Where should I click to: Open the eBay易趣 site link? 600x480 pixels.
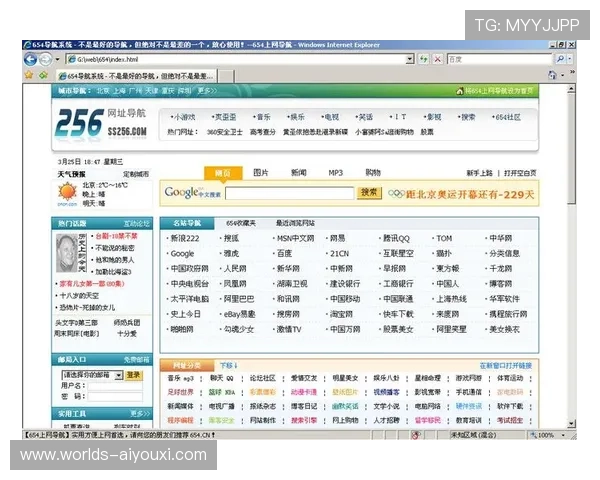coord(239,314)
